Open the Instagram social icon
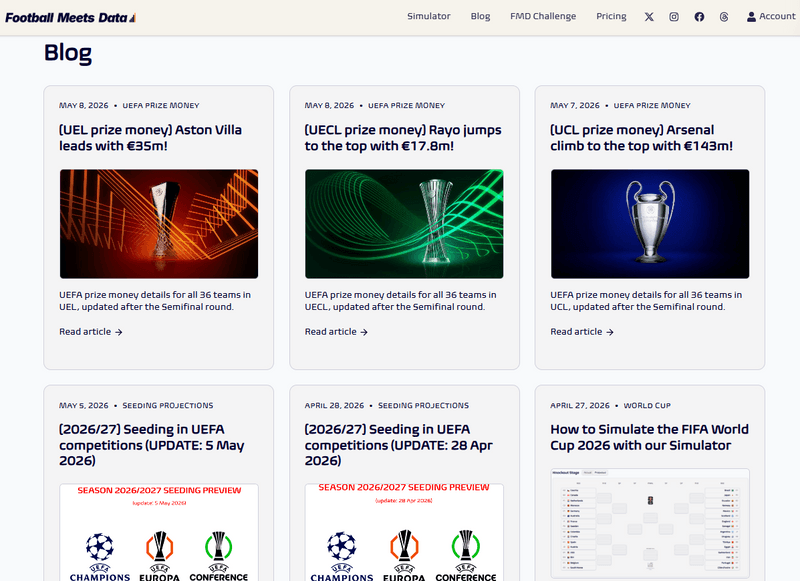Screen dimensions: 800x581 tap(674, 17)
